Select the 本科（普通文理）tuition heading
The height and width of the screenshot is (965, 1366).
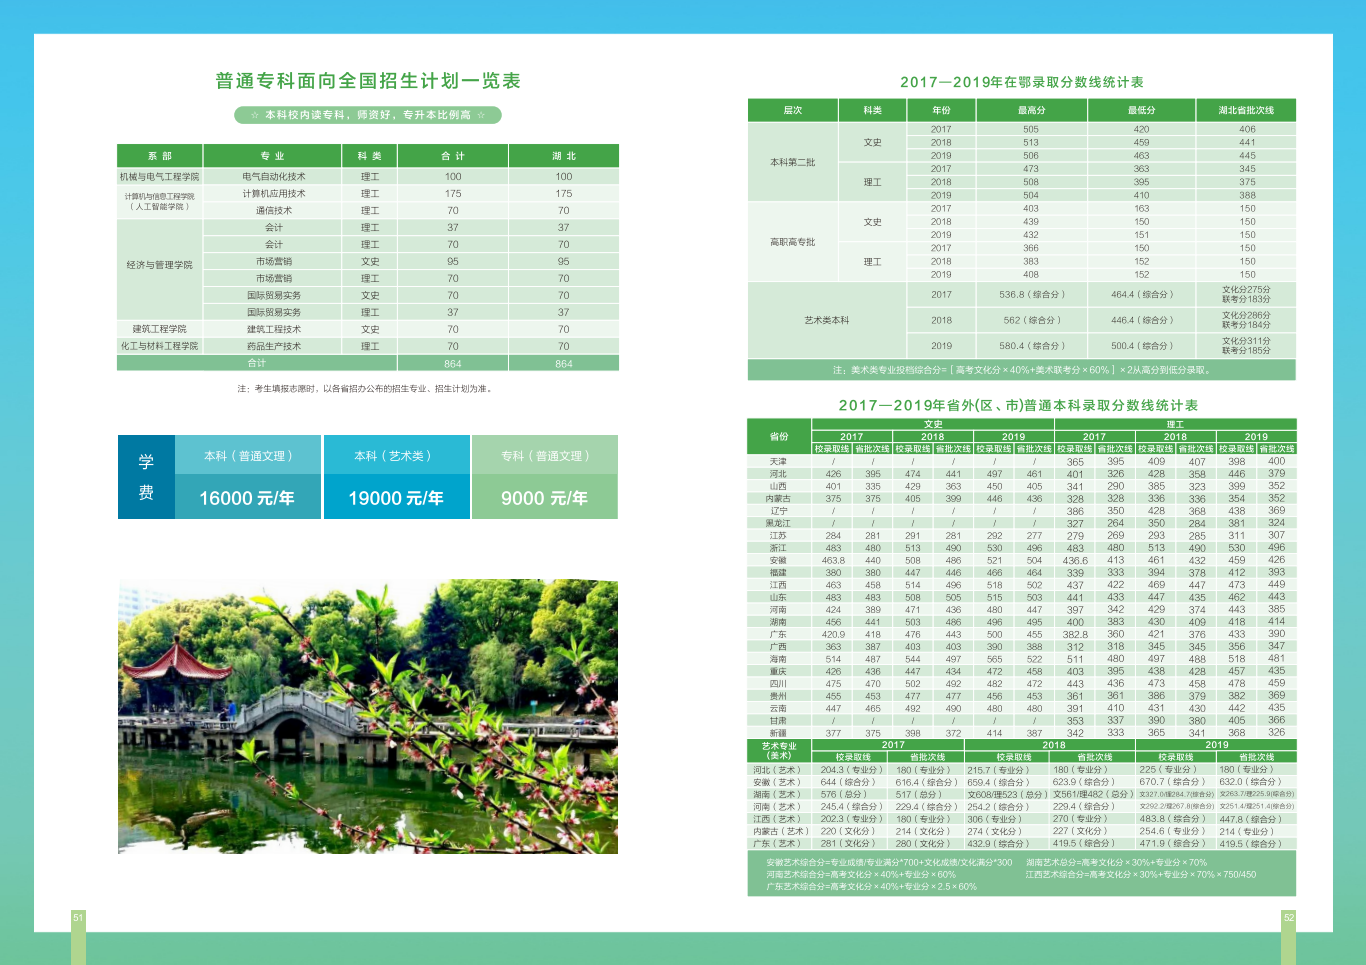248,456
